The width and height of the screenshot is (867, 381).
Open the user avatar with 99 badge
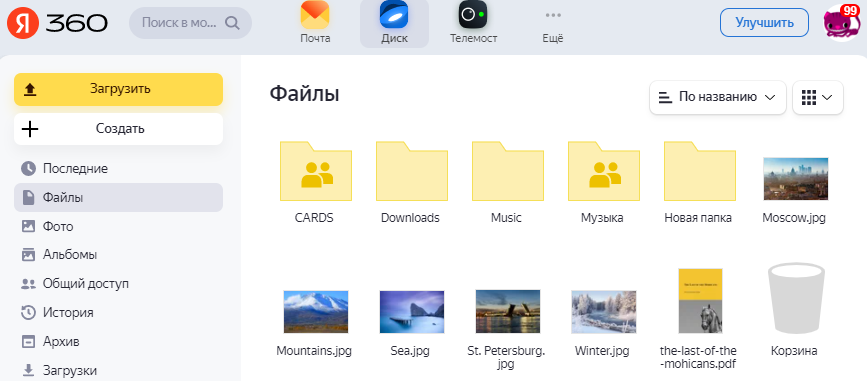pyautogui.click(x=841, y=23)
